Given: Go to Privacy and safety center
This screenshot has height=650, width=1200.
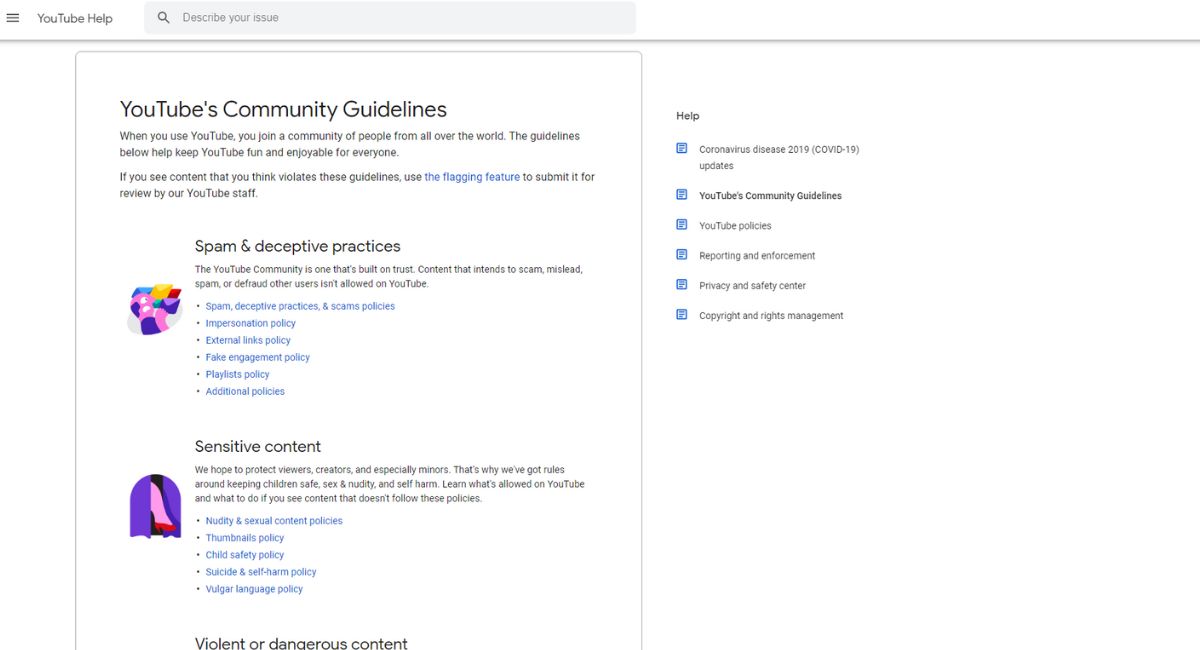Looking at the screenshot, I should pos(752,286).
